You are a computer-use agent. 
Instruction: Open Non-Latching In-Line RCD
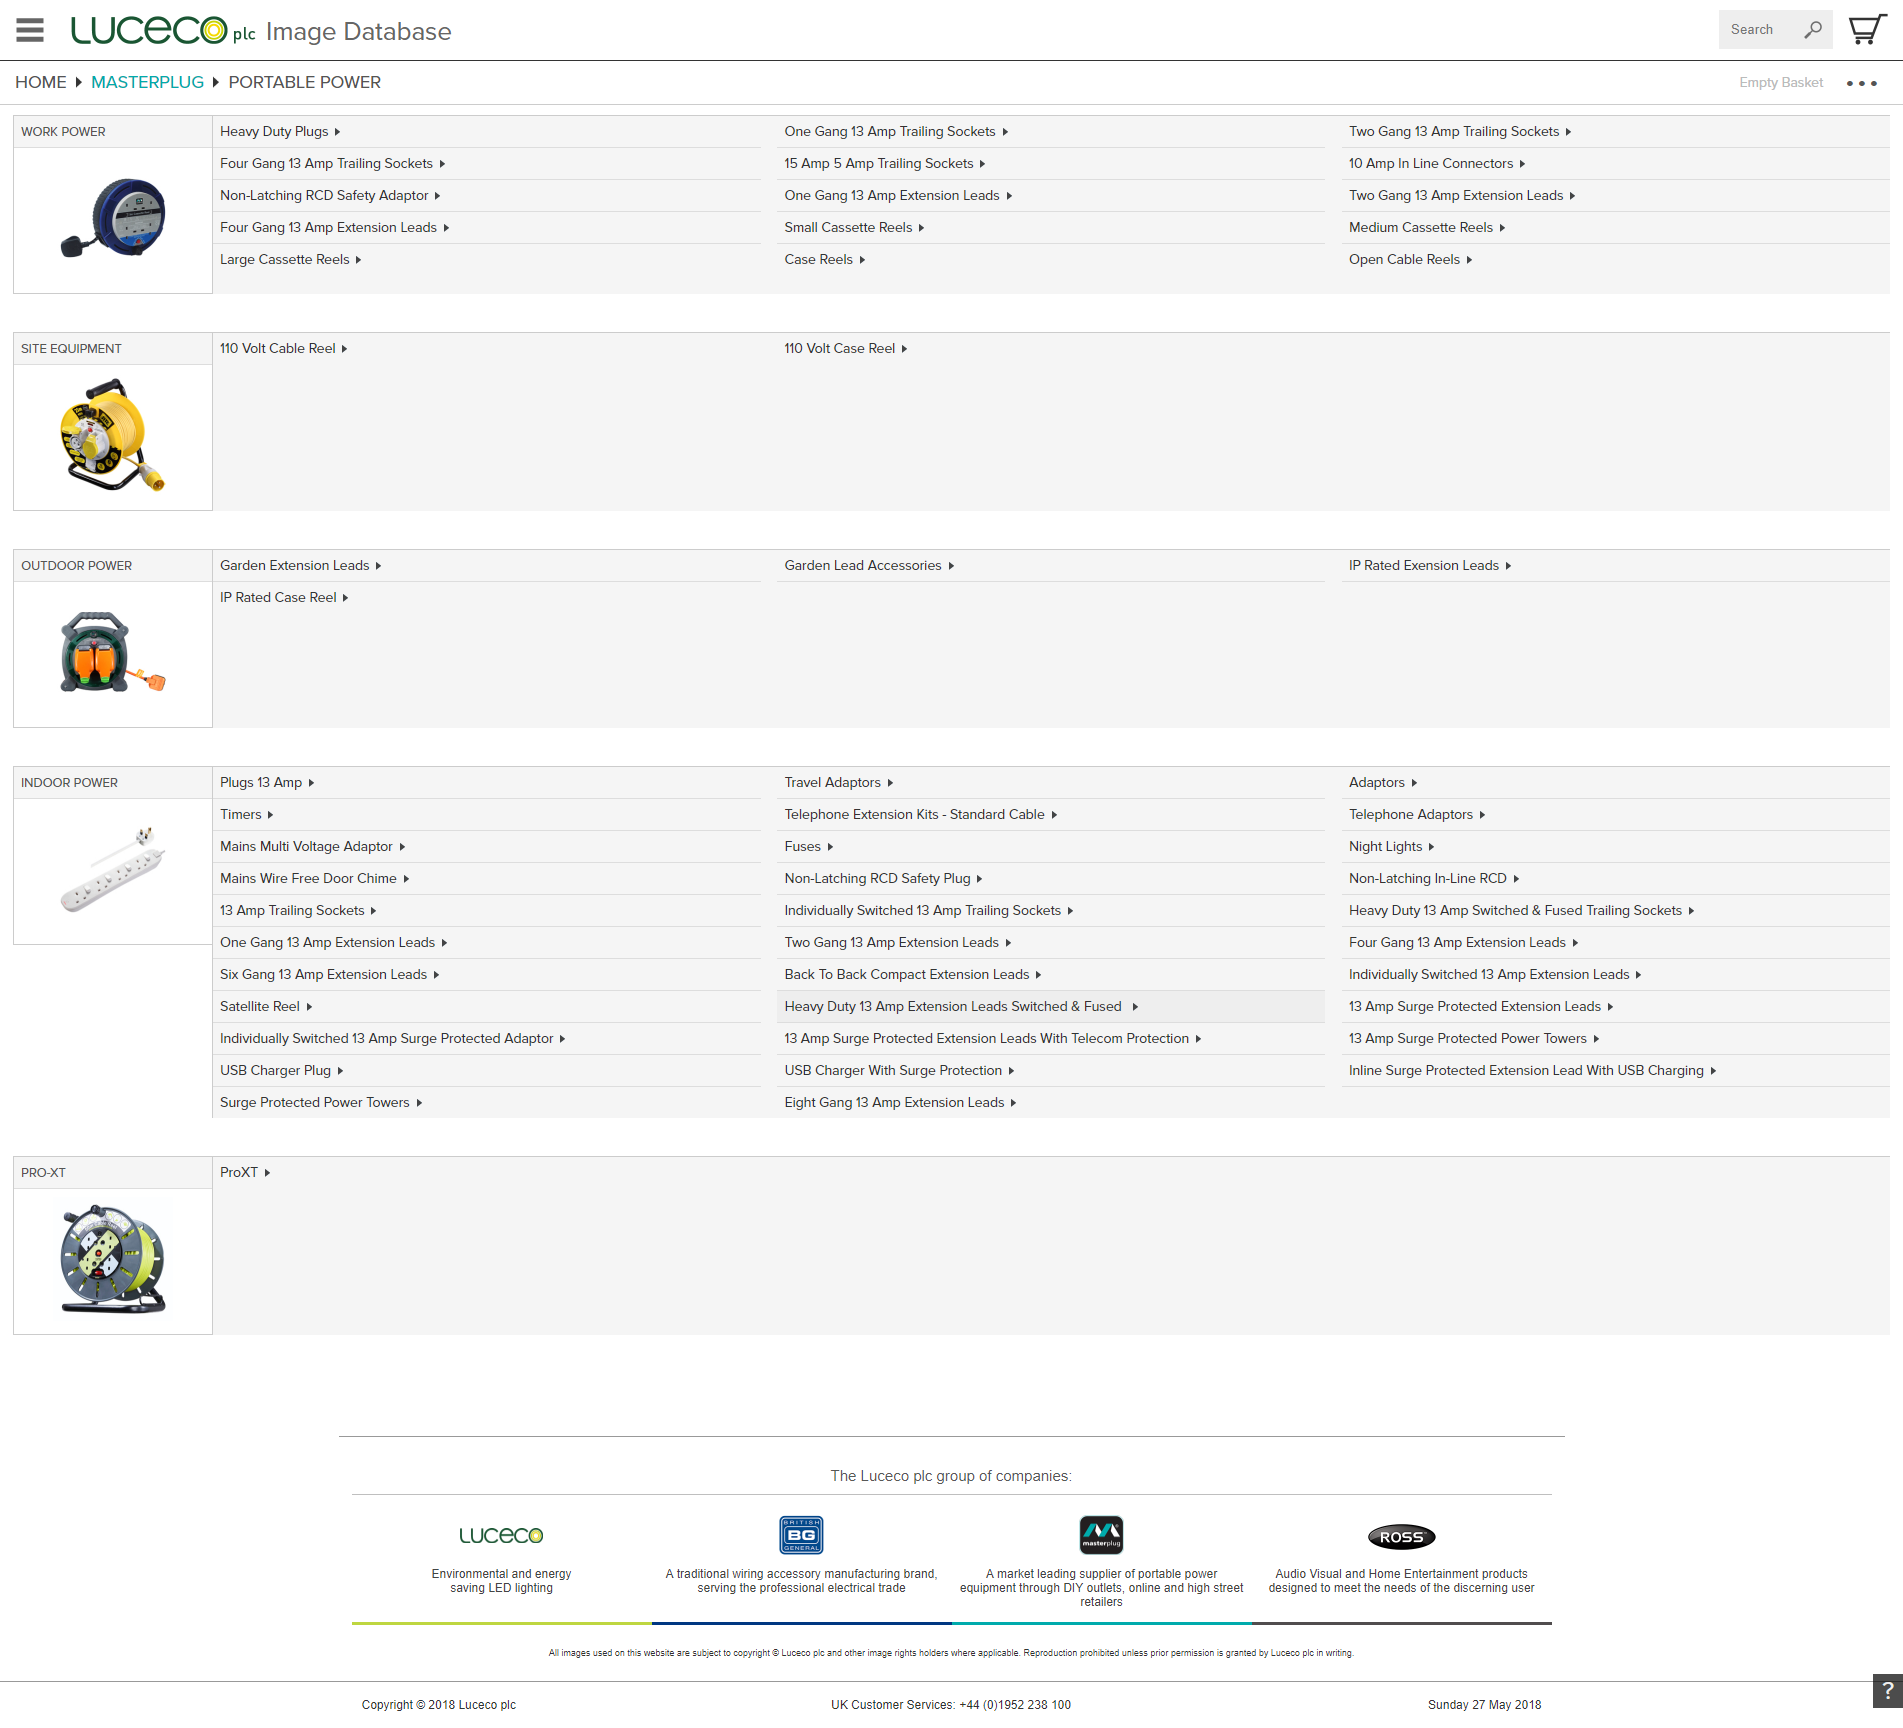pos(1434,878)
